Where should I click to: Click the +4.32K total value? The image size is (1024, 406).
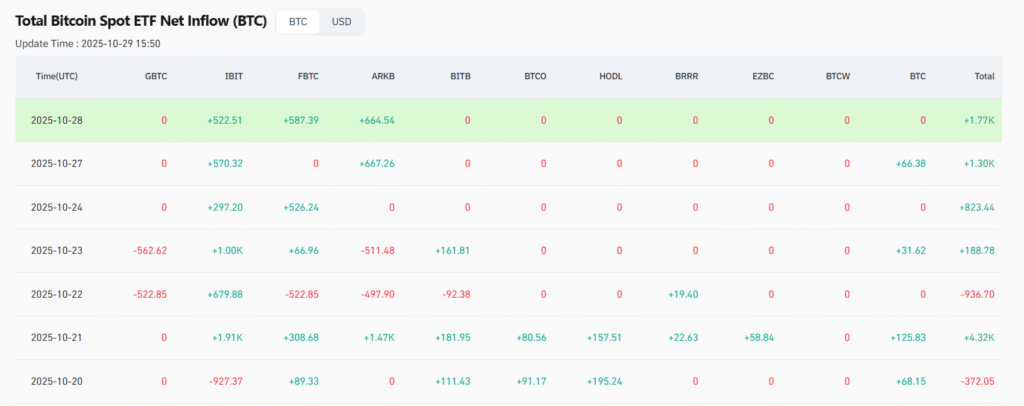[x=976, y=338]
